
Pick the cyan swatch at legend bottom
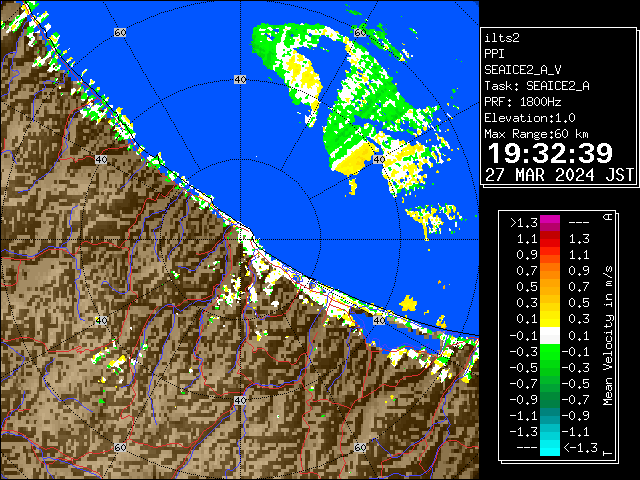point(550,448)
